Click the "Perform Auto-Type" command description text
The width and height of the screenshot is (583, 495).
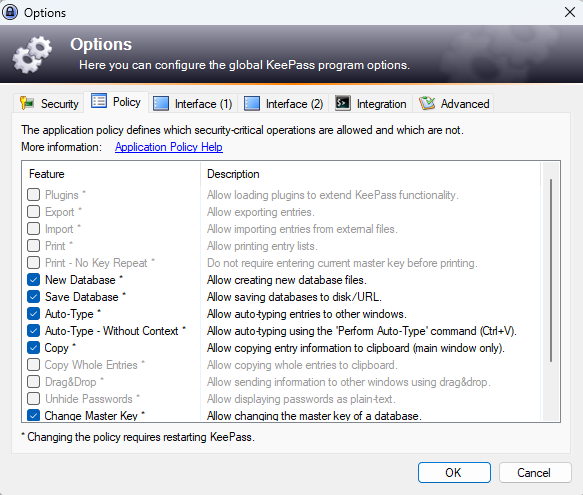pyautogui.click(x=362, y=331)
